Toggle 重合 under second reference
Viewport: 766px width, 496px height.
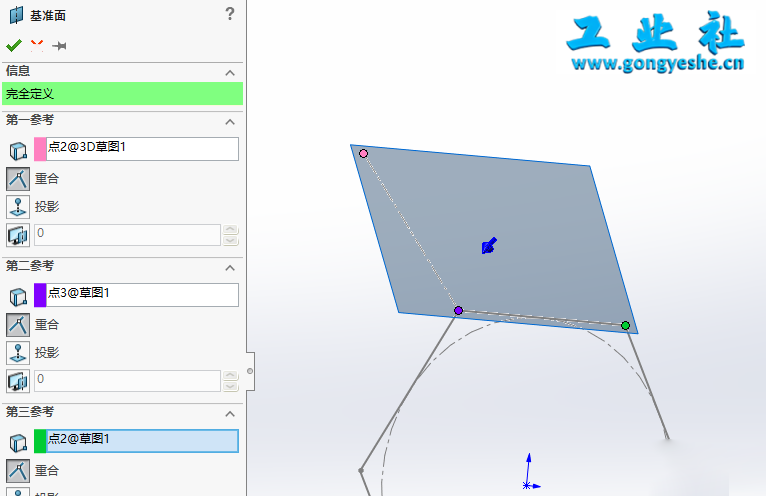(x=18, y=325)
